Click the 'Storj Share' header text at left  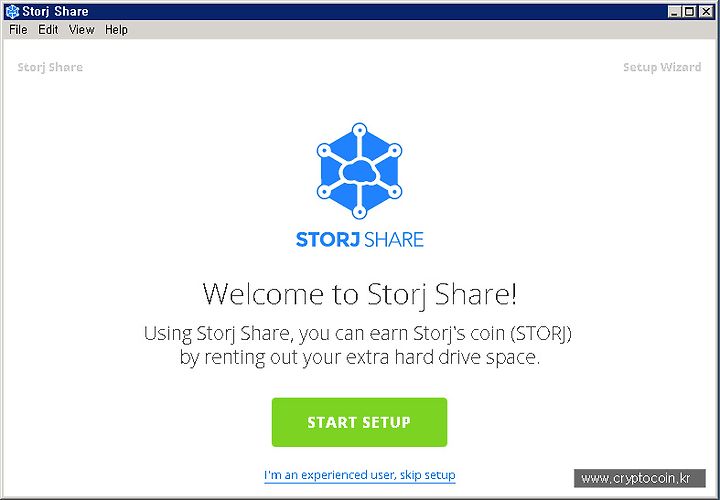50,67
